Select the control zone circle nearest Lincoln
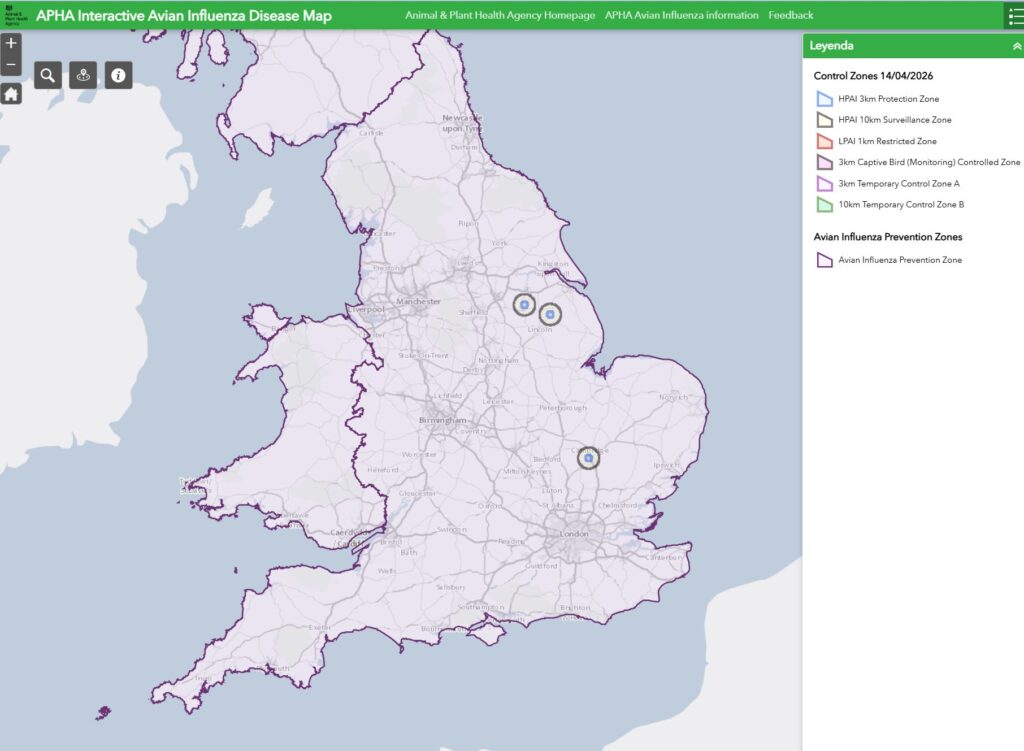 click(549, 314)
